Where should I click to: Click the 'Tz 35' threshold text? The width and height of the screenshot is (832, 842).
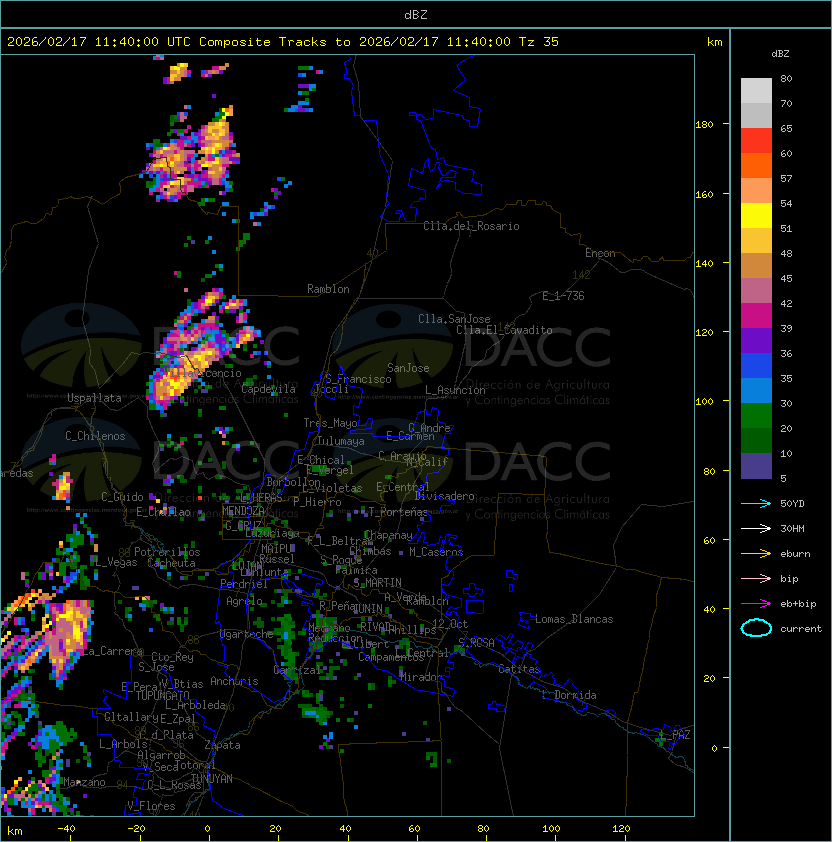pyautogui.click(x=539, y=42)
